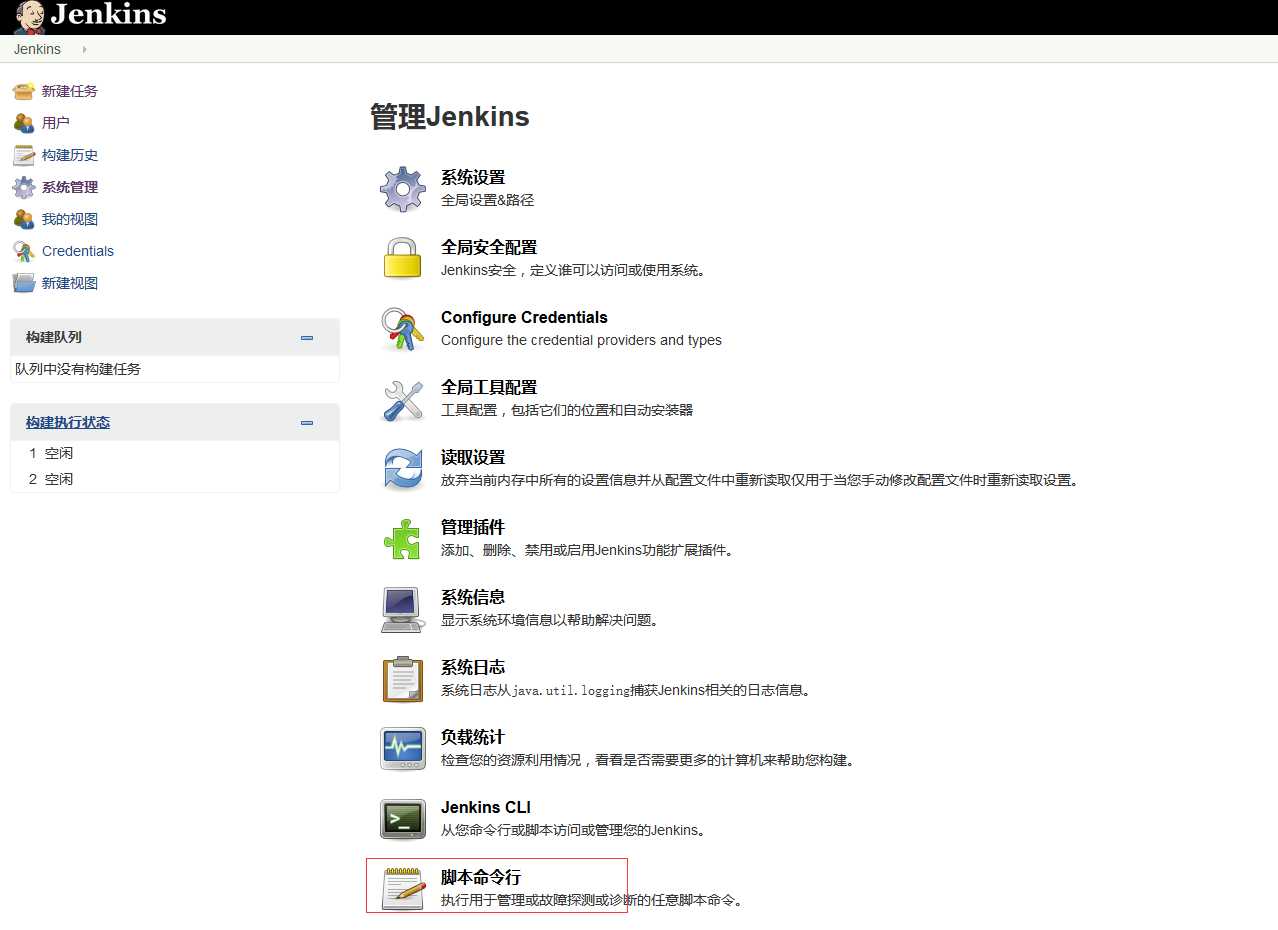Collapse the 构建队列 panel
This screenshot has height=930, width=1278.
(x=307, y=338)
